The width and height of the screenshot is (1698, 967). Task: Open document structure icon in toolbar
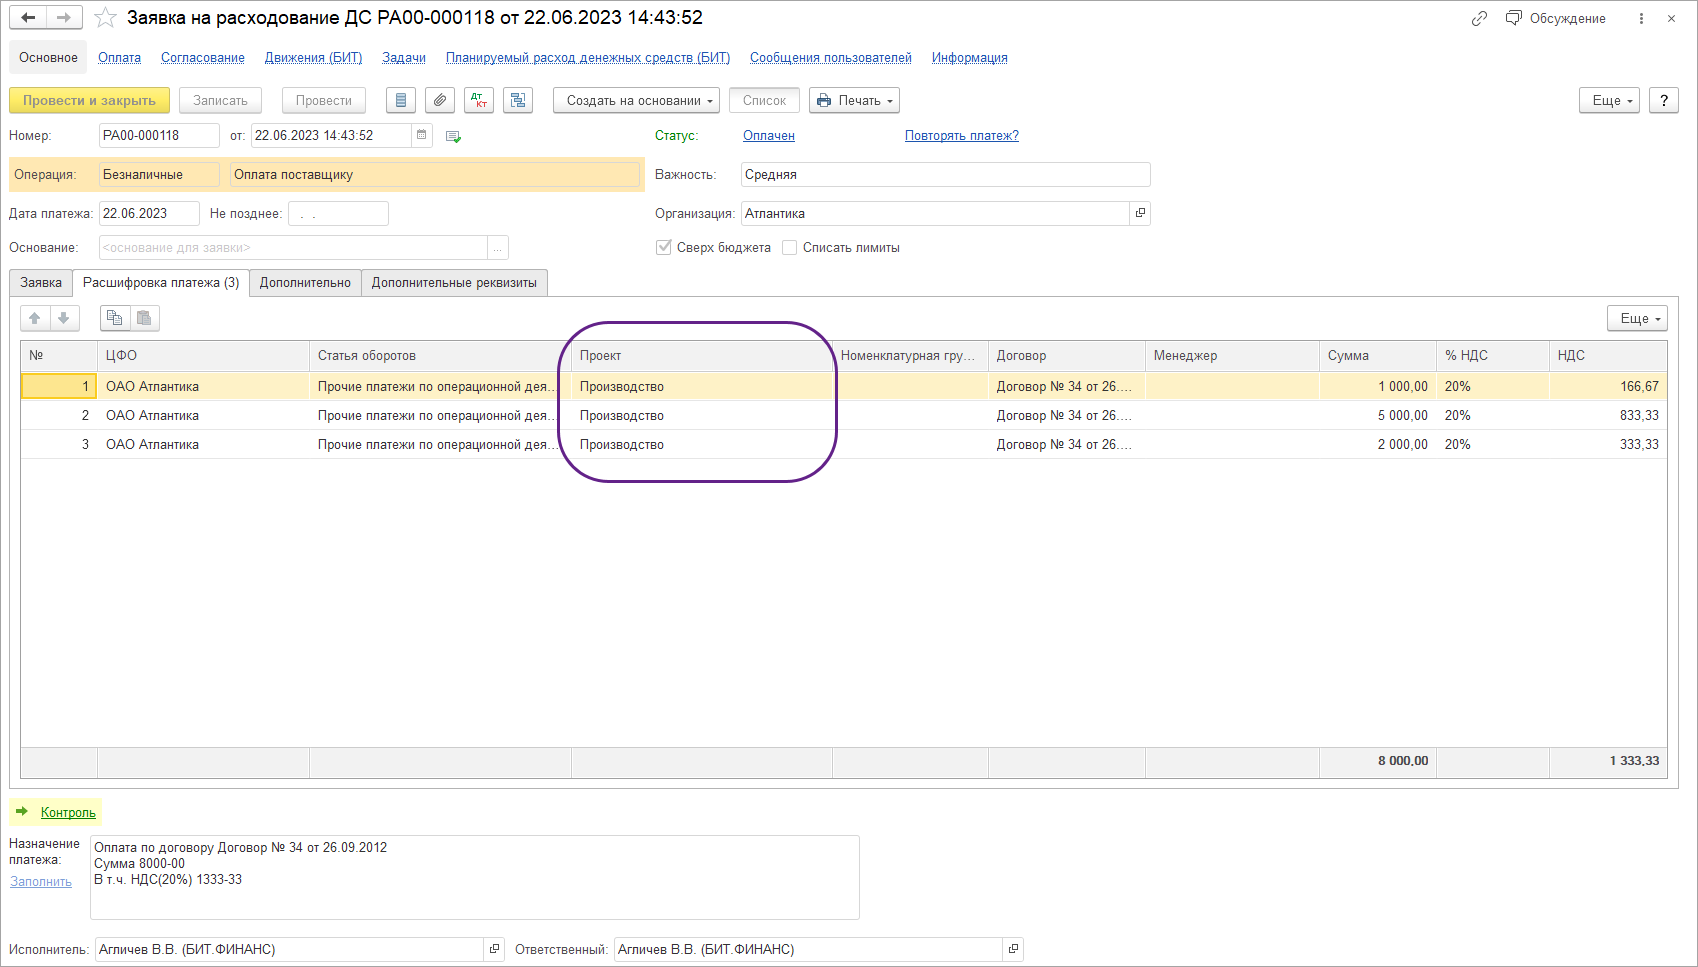coord(518,100)
